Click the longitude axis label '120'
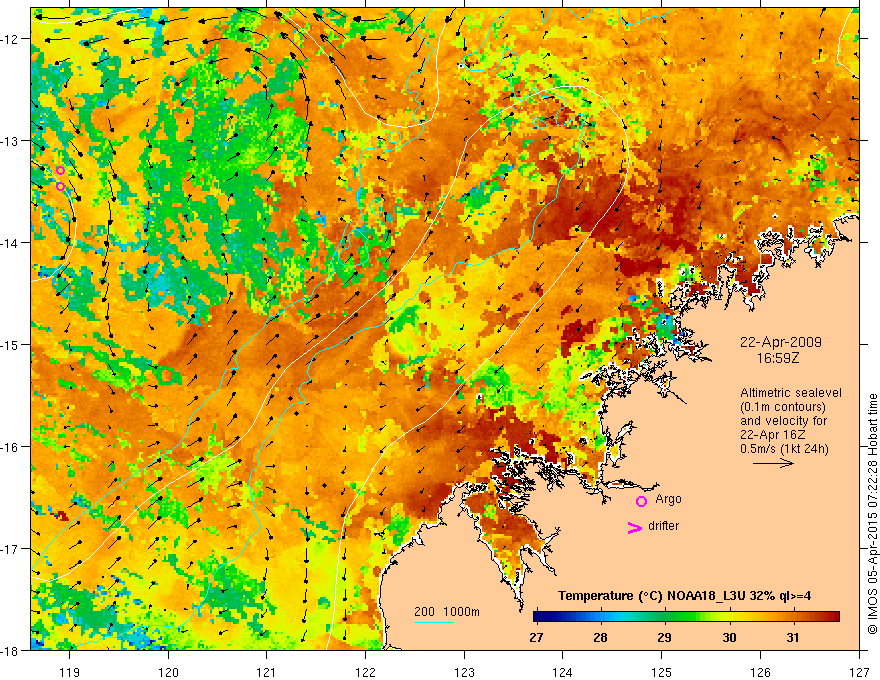 tap(168, 672)
